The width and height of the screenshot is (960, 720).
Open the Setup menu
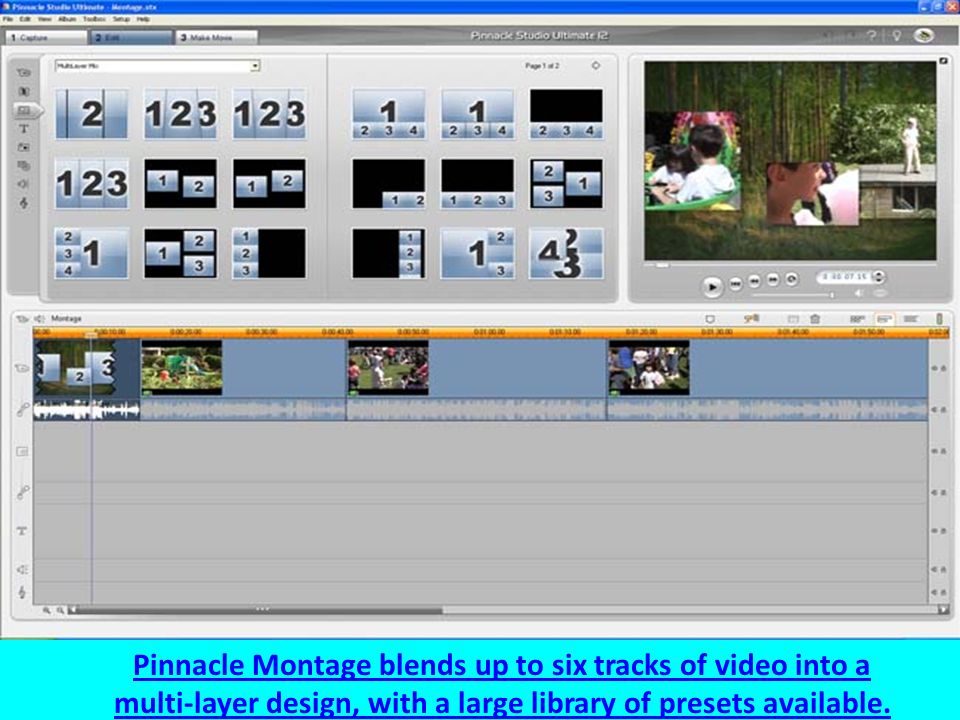click(x=121, y=20)
